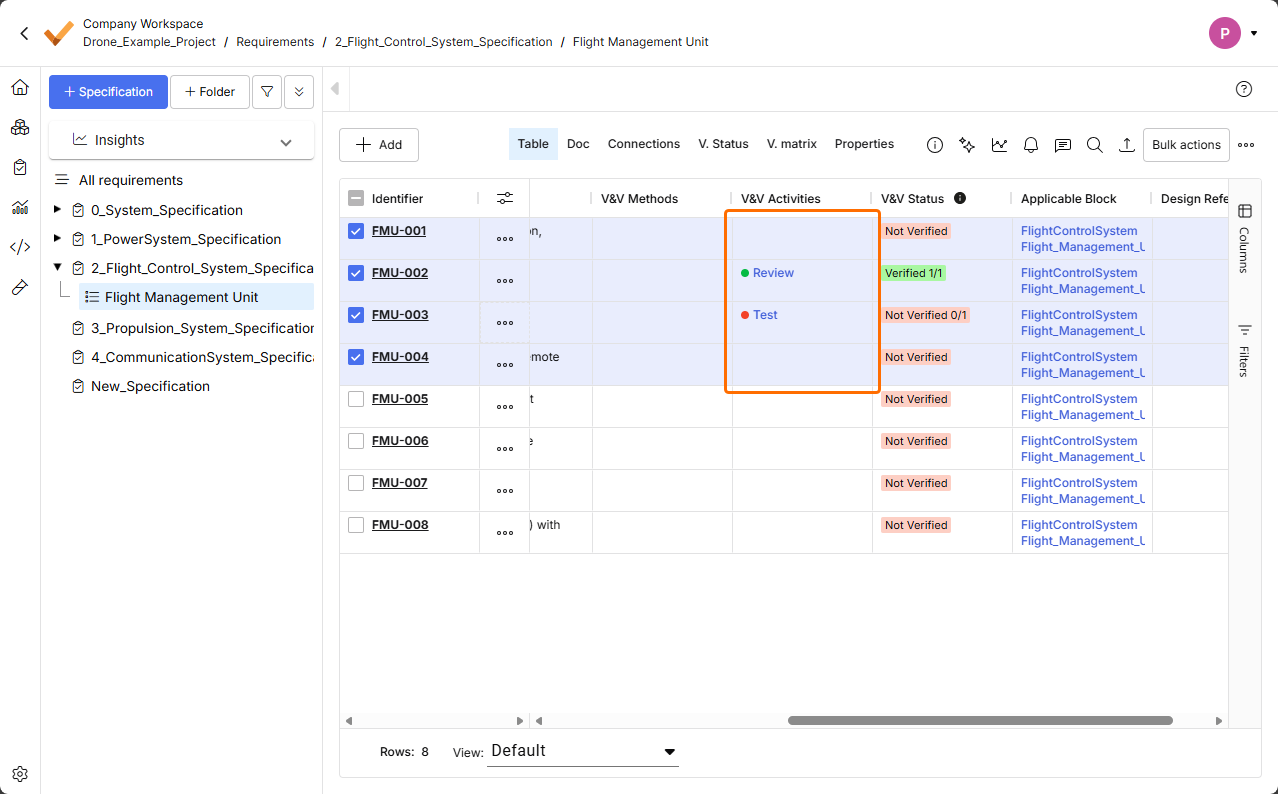This screenshot has width=1278, height=794.
Task: Switch to the Connections tab
Action: (x=643, y=144)
